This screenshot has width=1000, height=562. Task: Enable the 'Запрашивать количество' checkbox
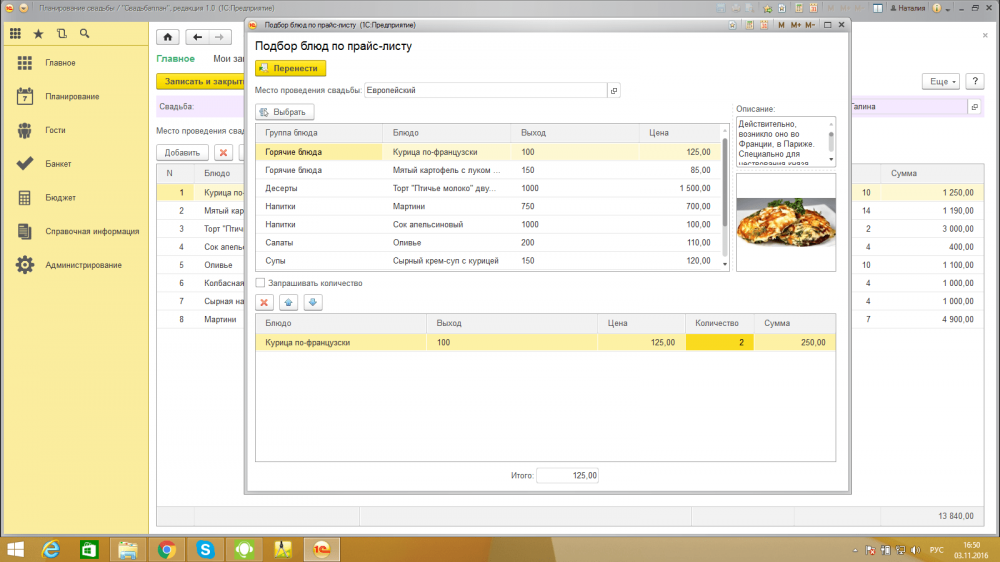(261, 283)
